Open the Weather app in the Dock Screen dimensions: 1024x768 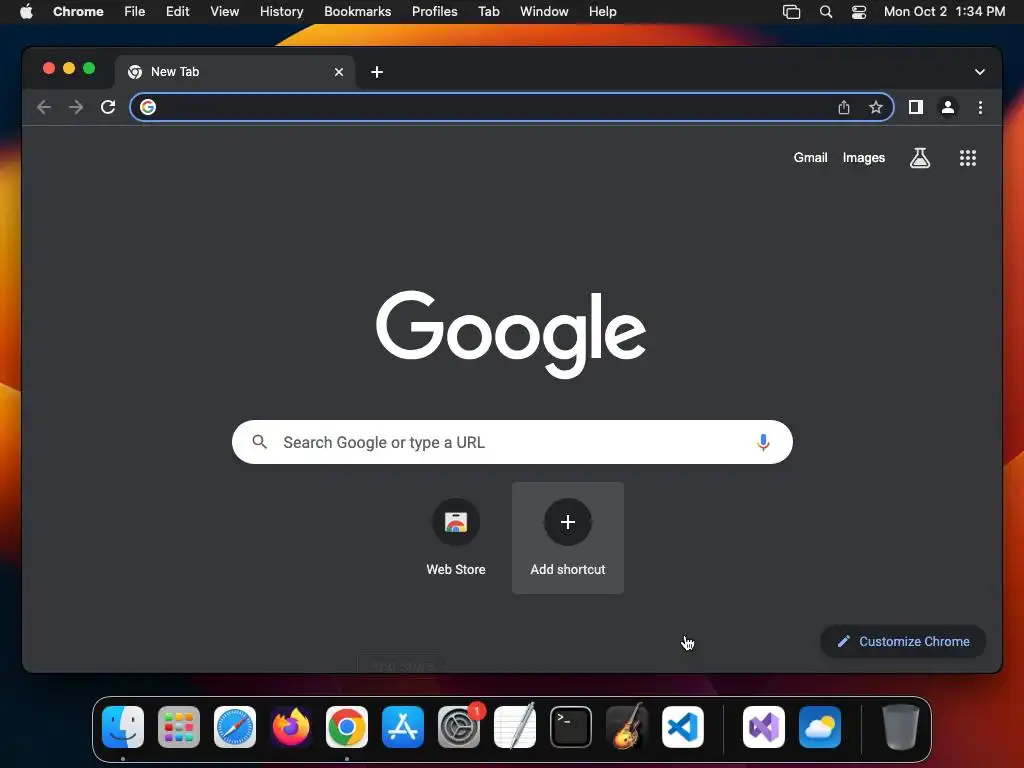coord(820,727)
